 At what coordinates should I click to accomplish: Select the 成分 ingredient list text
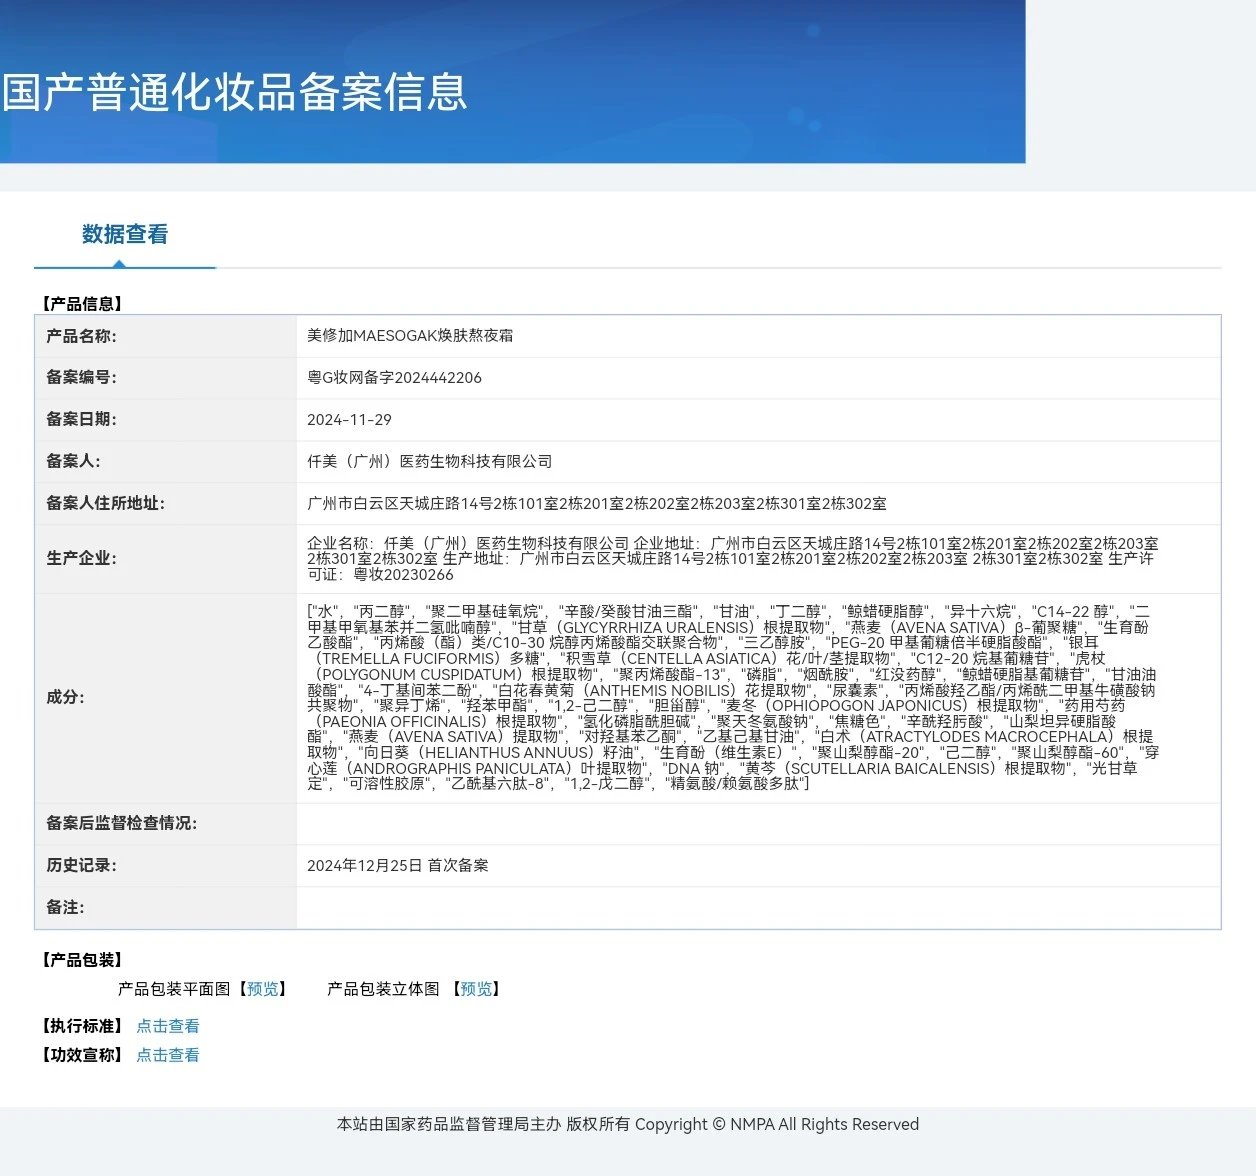click(x=733, y=697)
